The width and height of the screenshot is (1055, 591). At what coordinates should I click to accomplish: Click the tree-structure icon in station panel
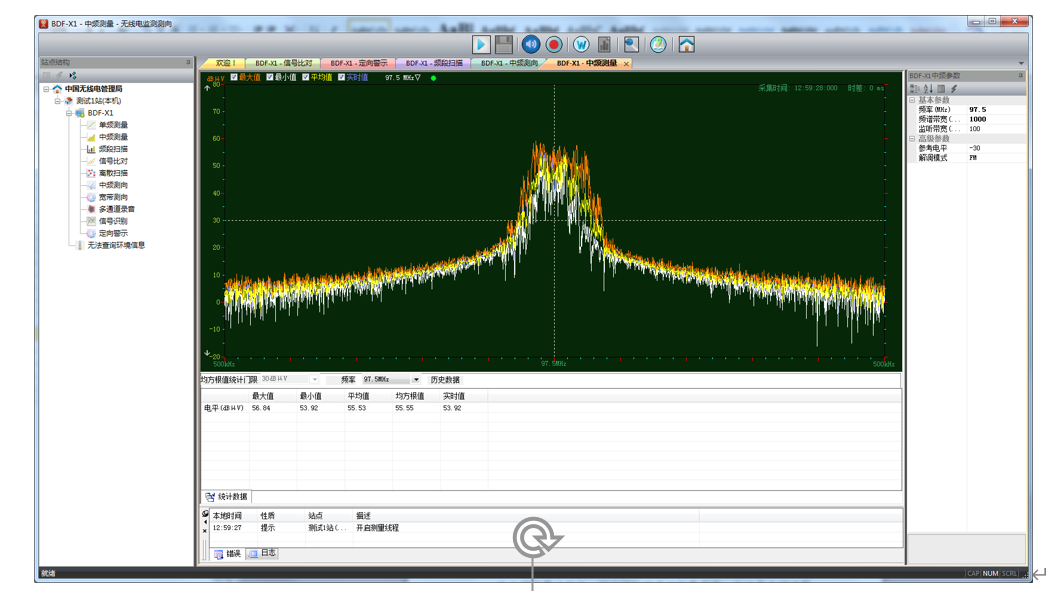[73, 75]
